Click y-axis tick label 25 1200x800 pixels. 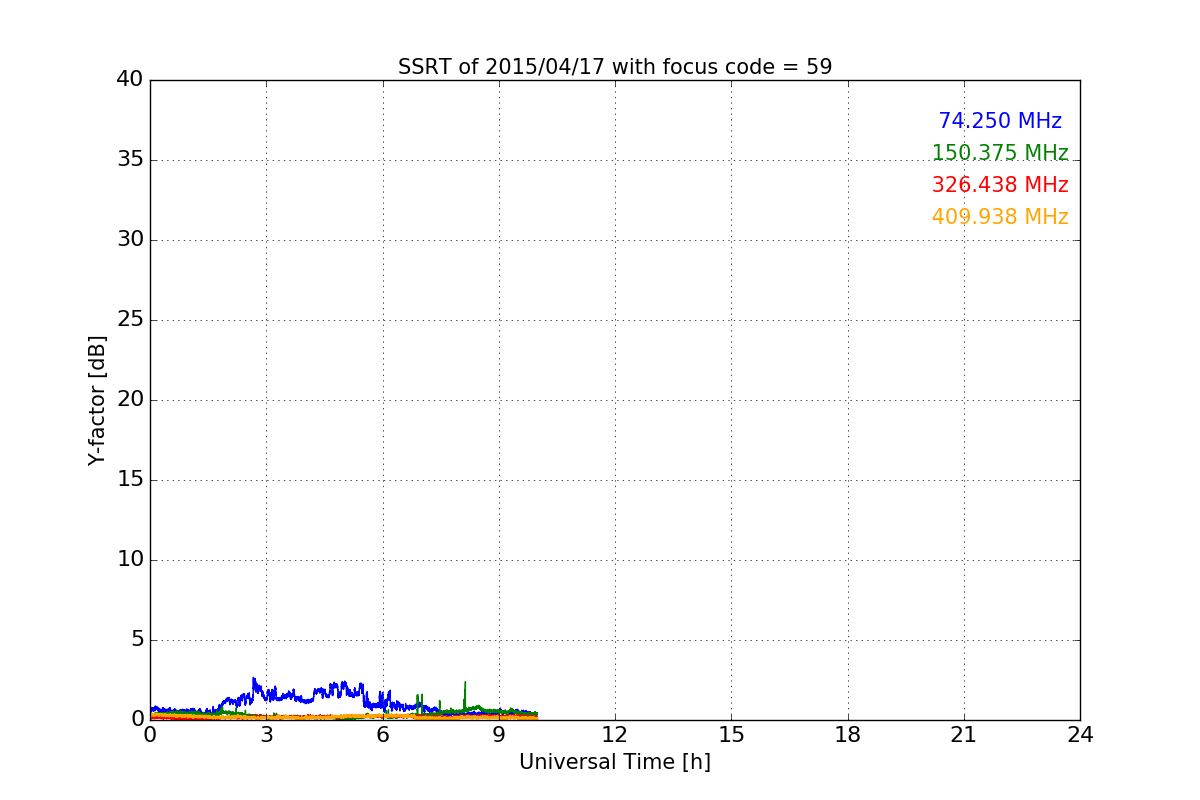(x=130, y=320)
